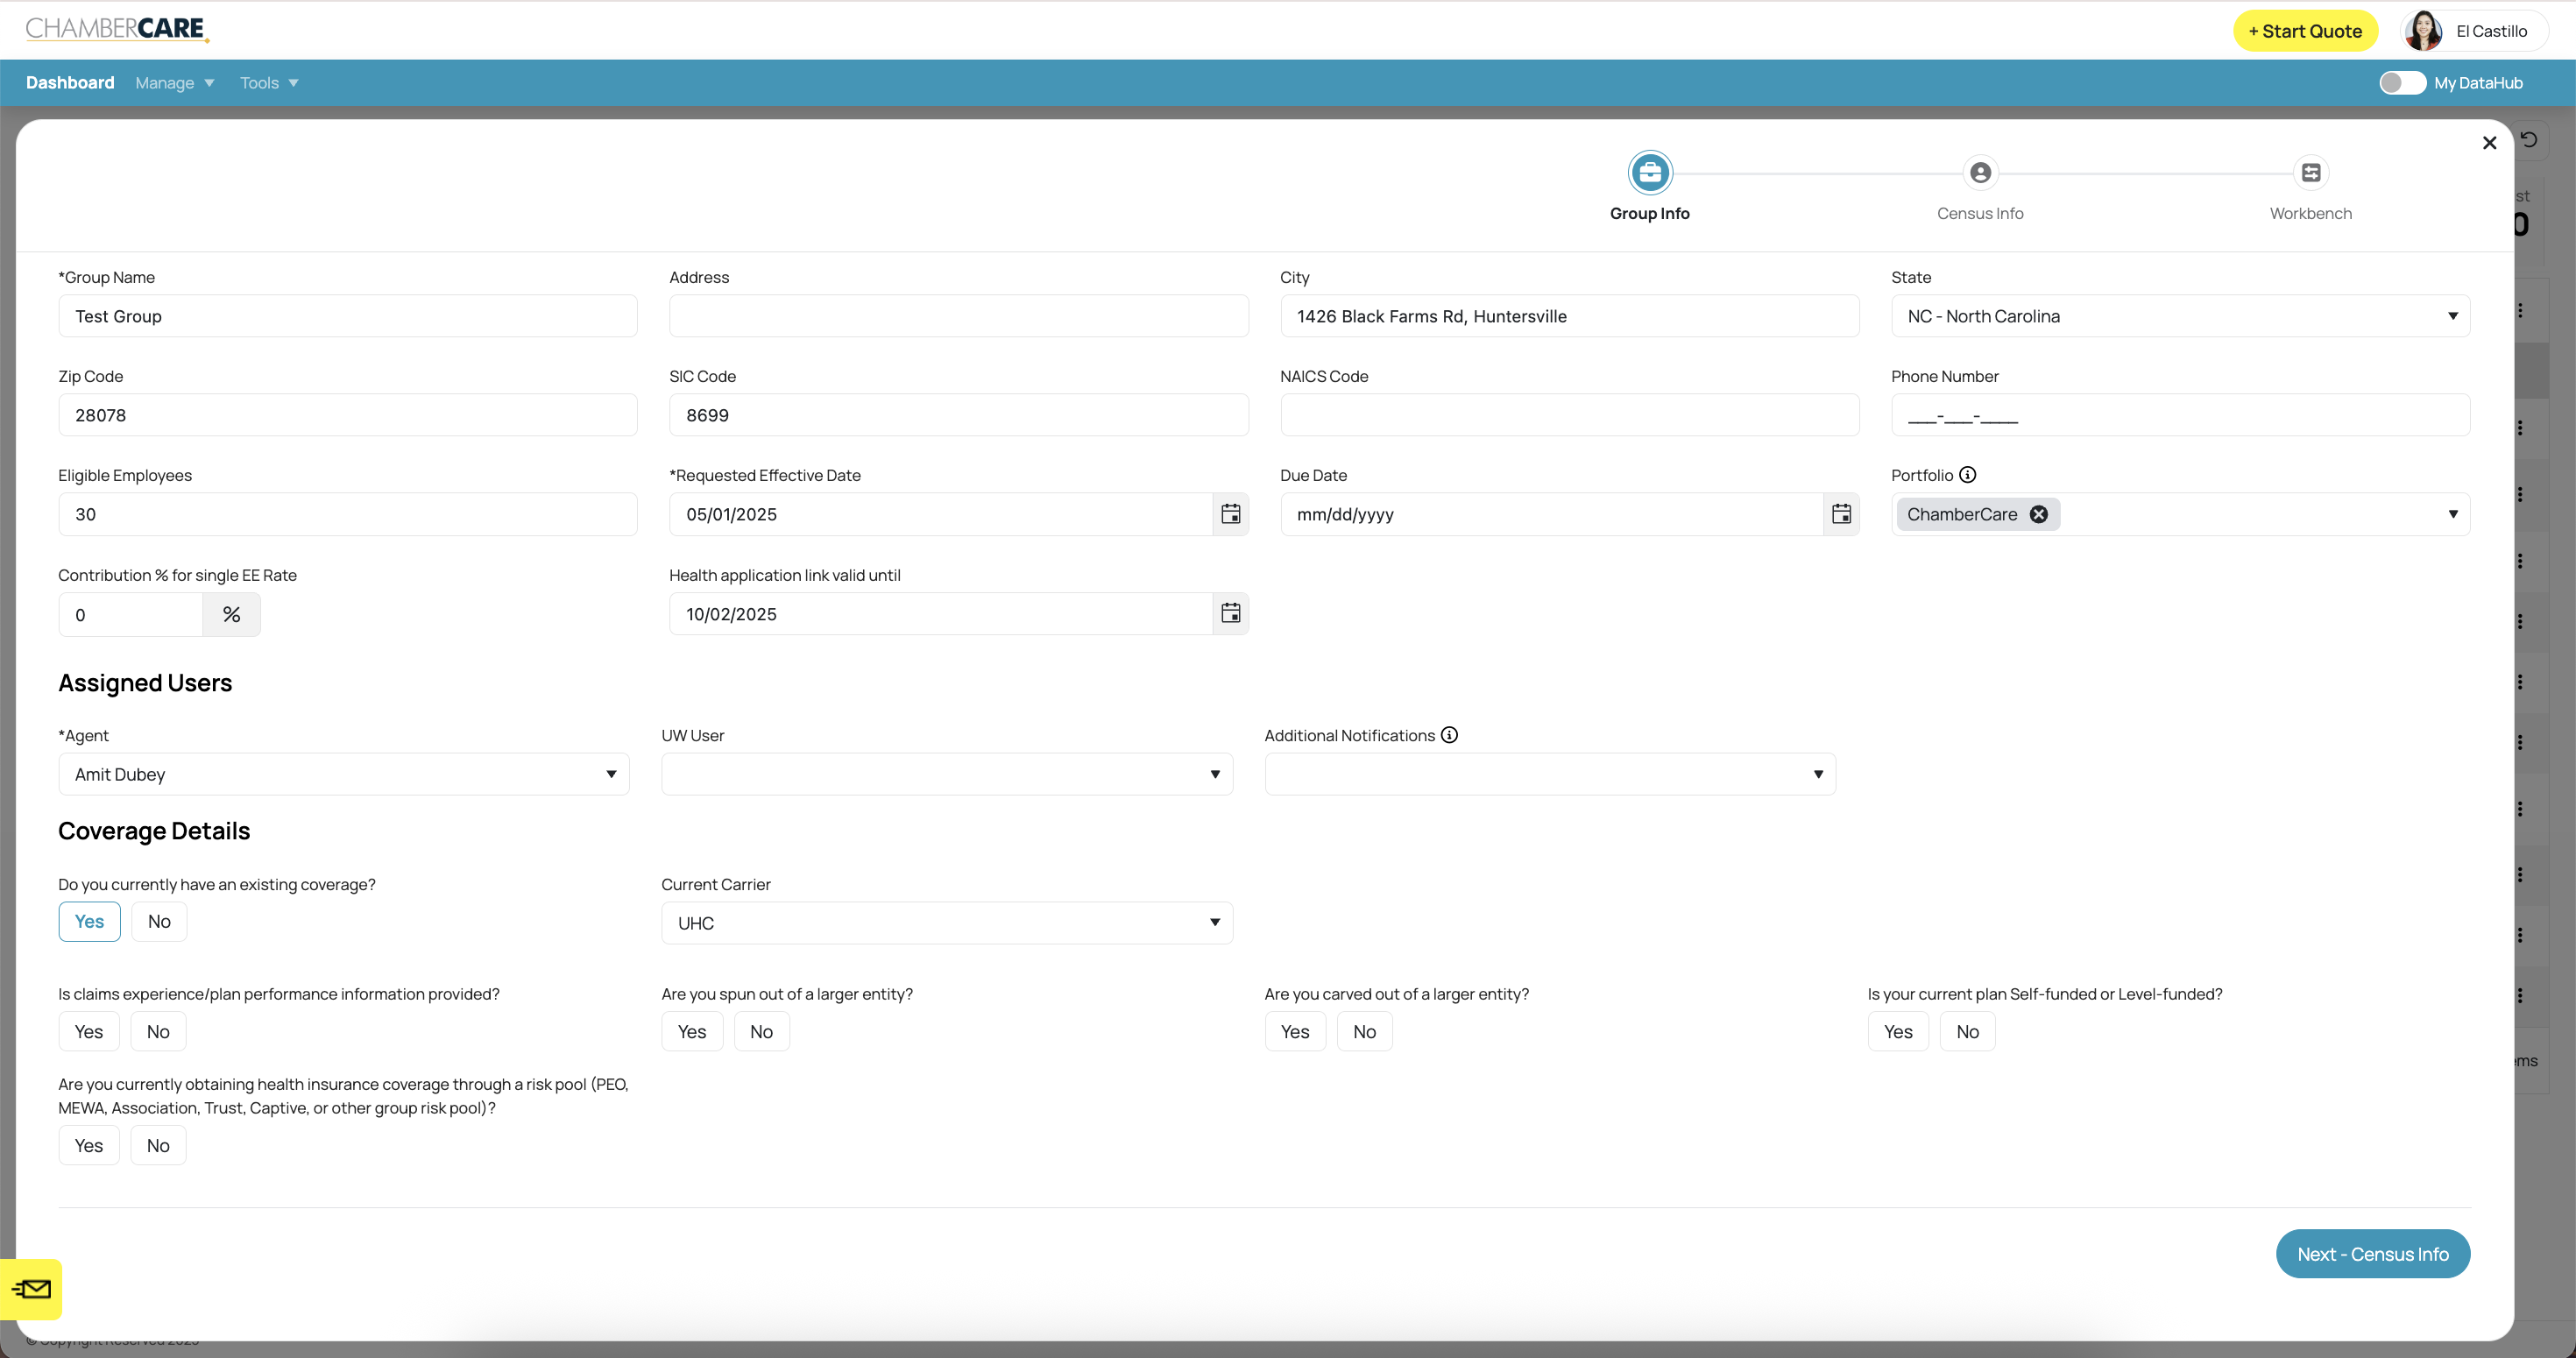This screenshot has width=2576, height=1358.
Task: Select No for existing coverage
Action: pos(159,921)
